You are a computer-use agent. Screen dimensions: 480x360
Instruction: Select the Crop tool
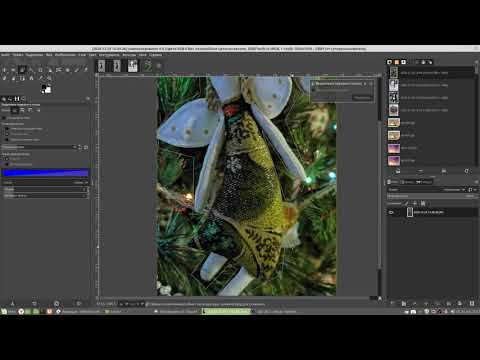point(40,70)
